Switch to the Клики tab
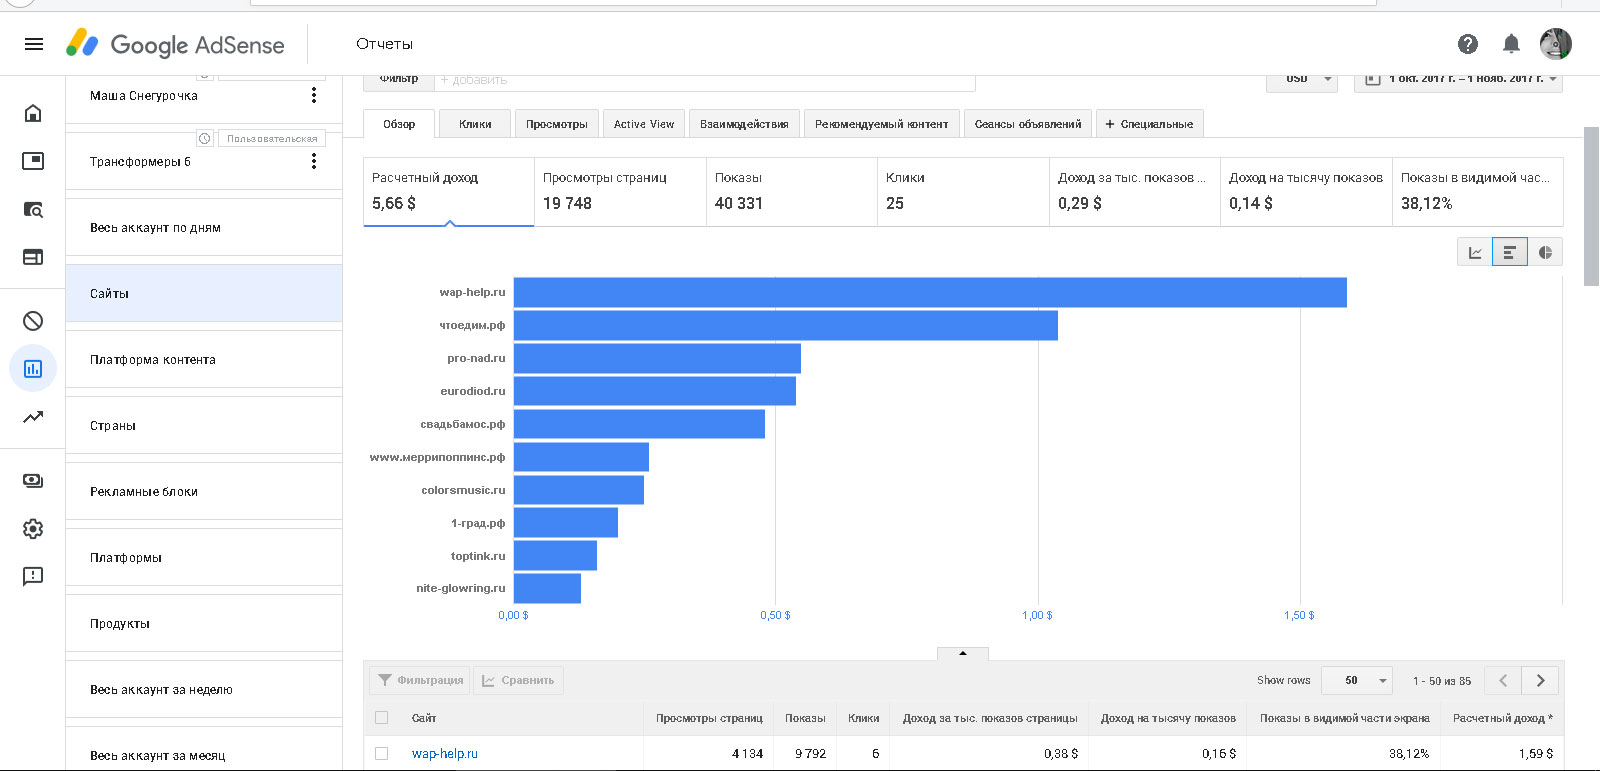Viewport: 1600px width, 771px height. [475, 124]
